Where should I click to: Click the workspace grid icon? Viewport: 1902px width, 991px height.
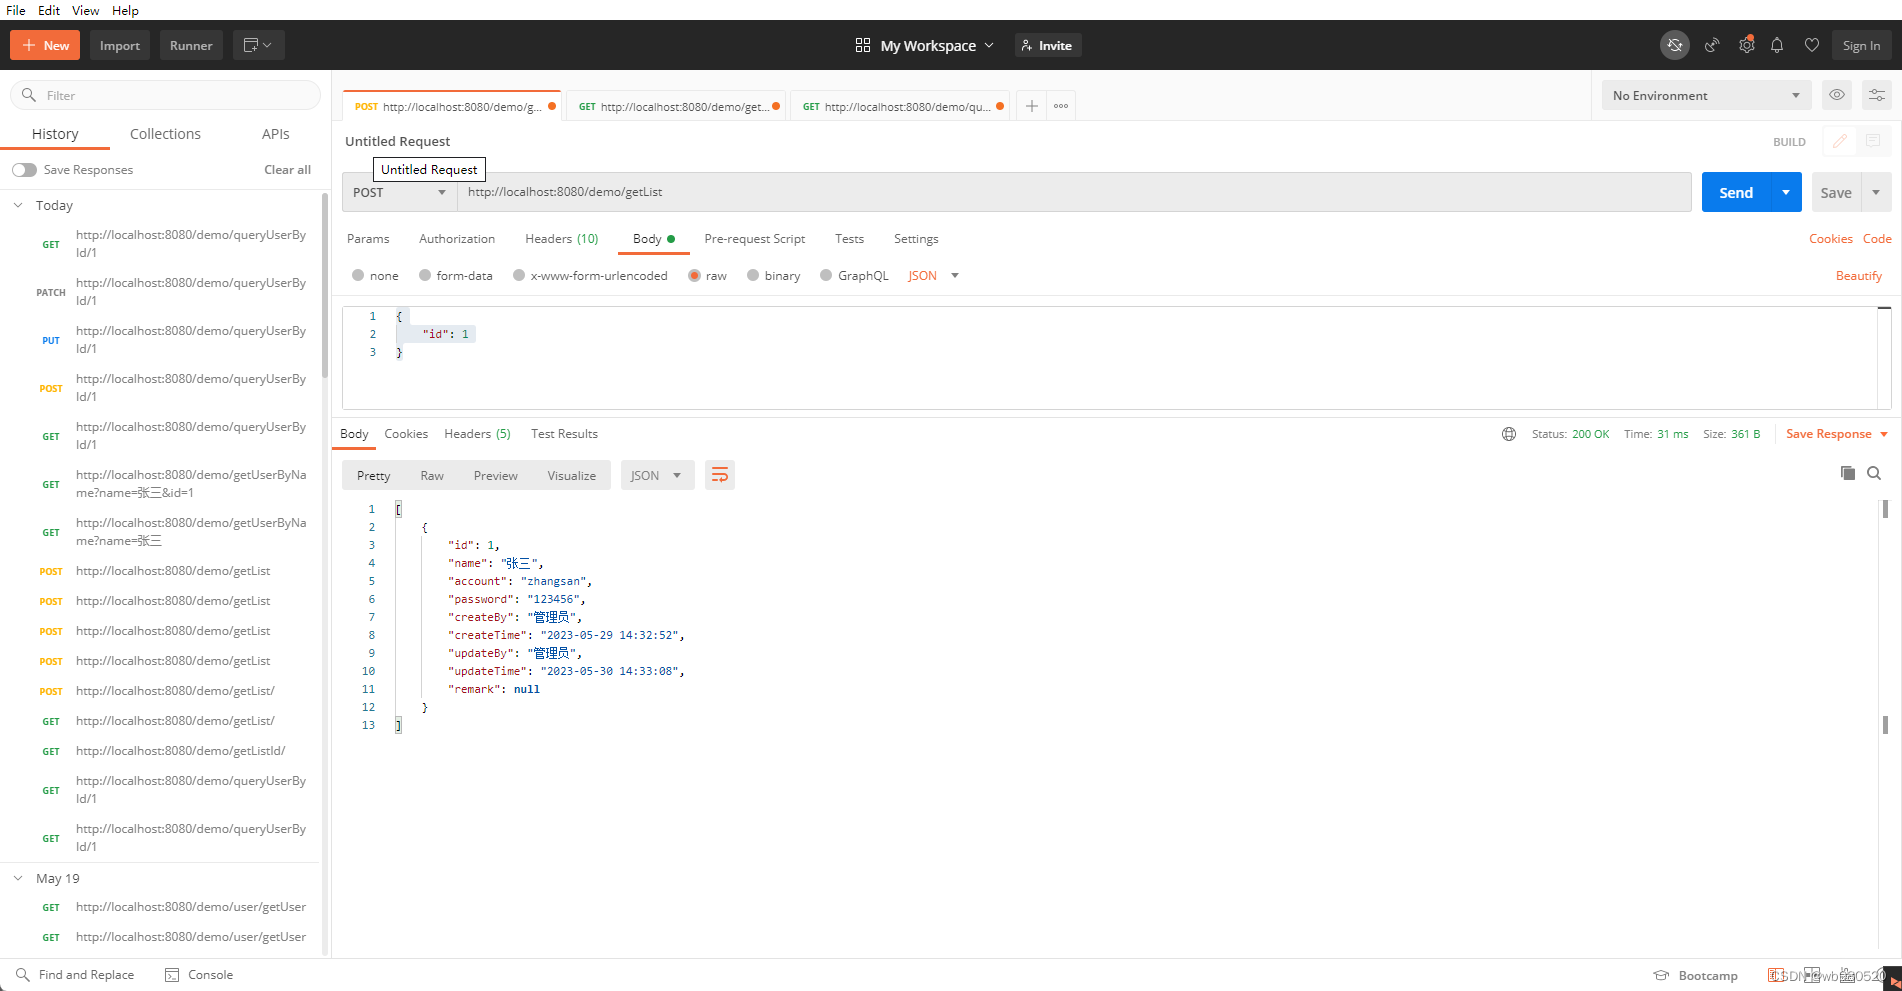point(863,45)
